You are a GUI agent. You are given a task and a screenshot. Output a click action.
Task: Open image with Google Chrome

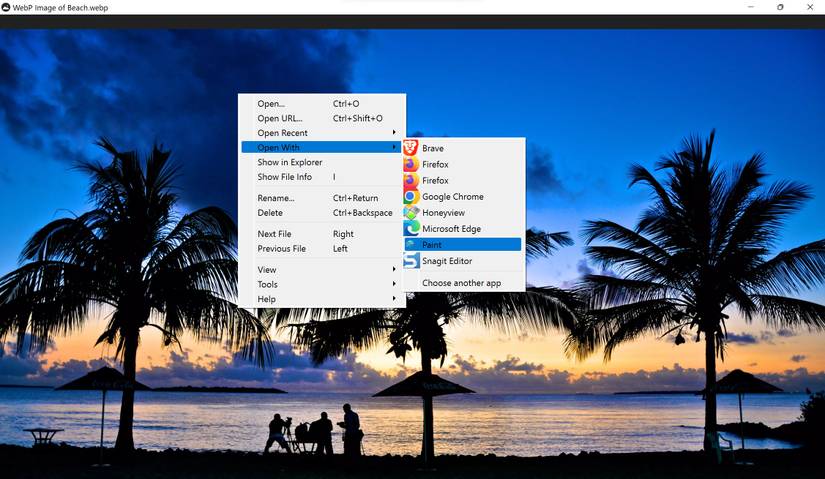(x=463, y=196)
